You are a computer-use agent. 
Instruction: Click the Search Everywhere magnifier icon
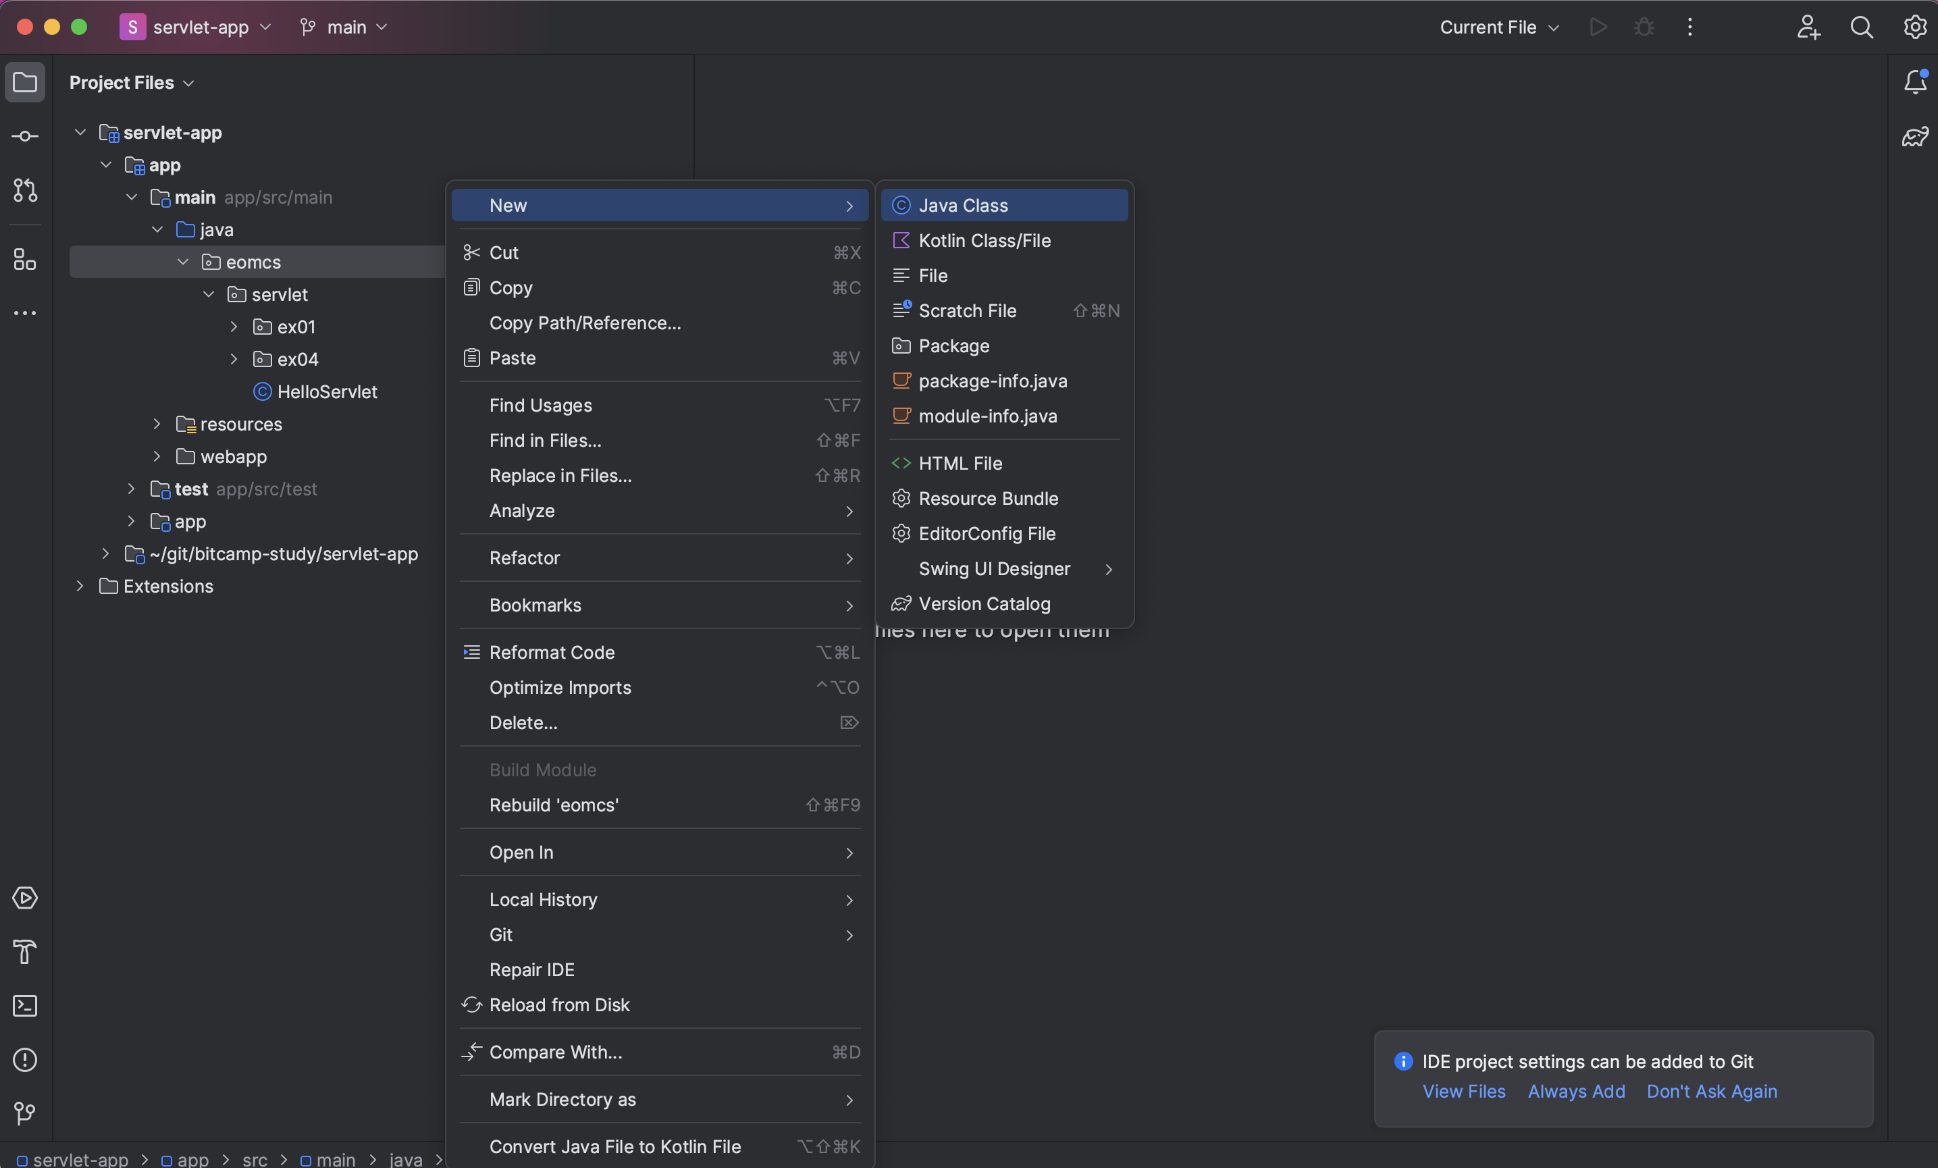point(1861,27)
